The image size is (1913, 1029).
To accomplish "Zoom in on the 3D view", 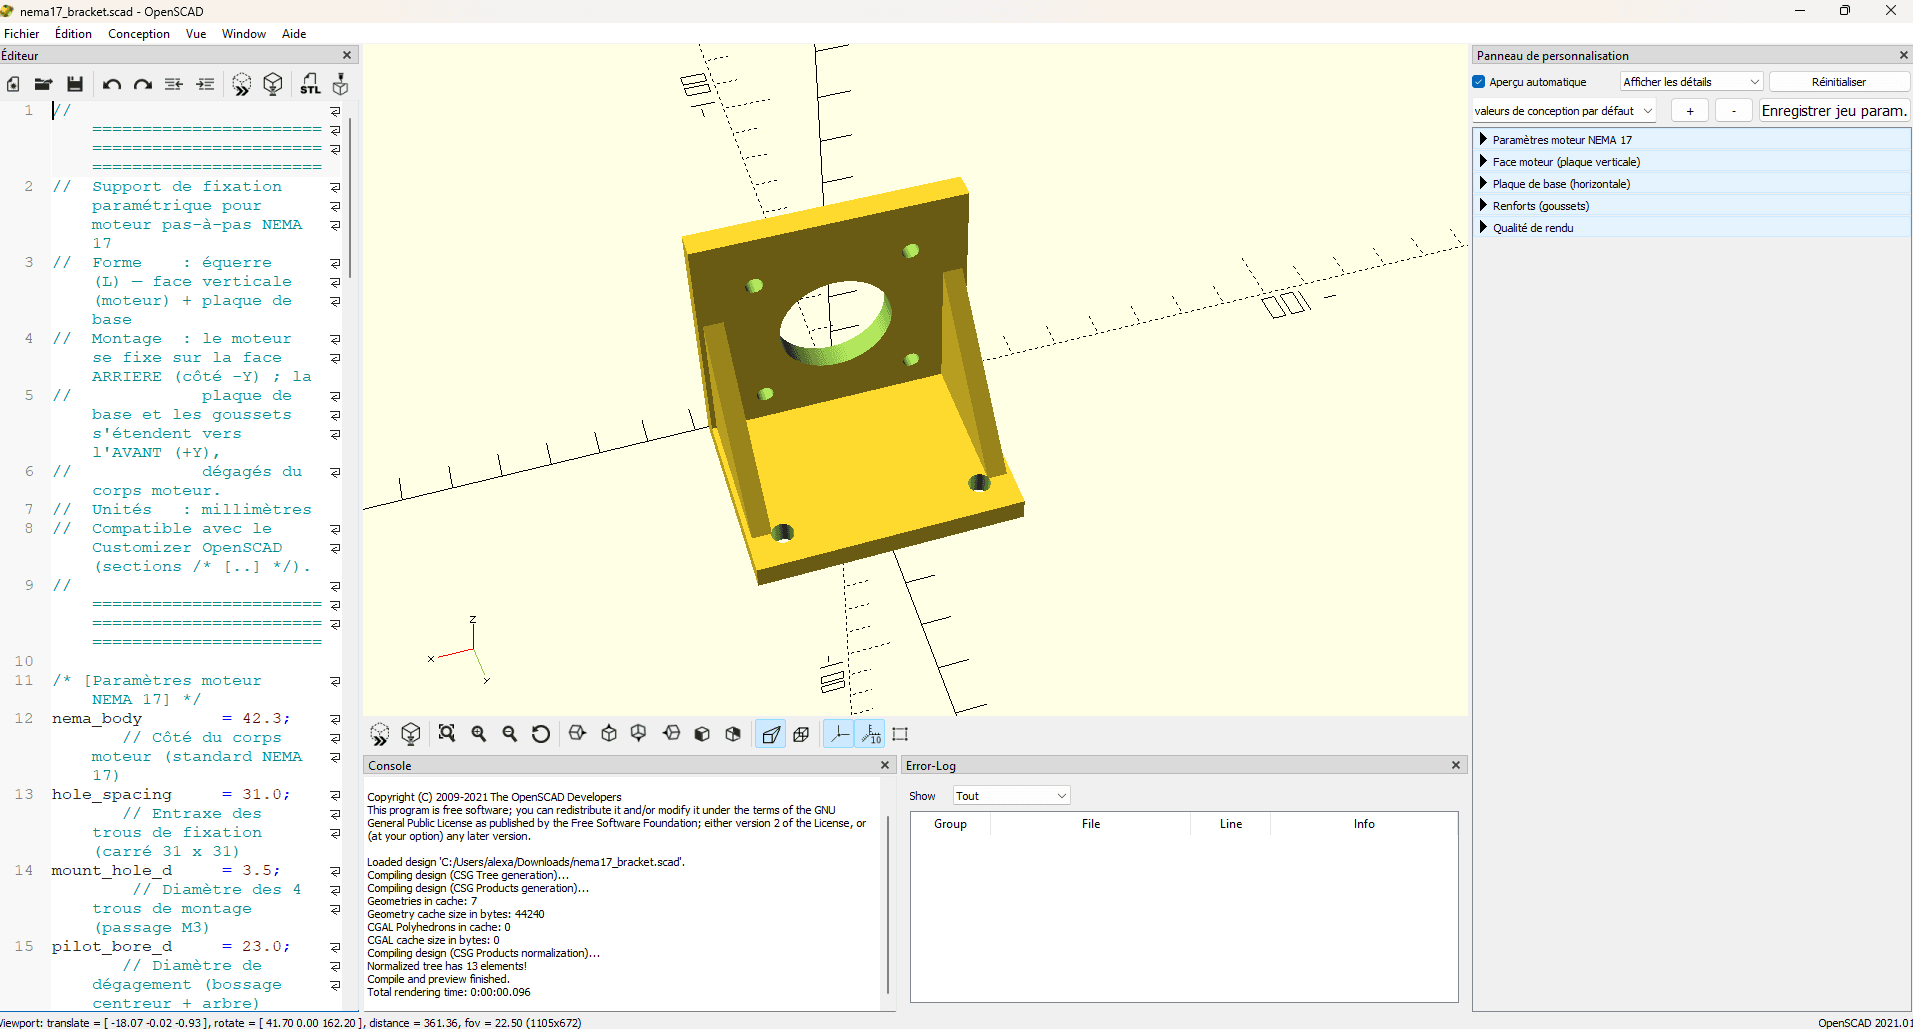I will coord(479,734).
